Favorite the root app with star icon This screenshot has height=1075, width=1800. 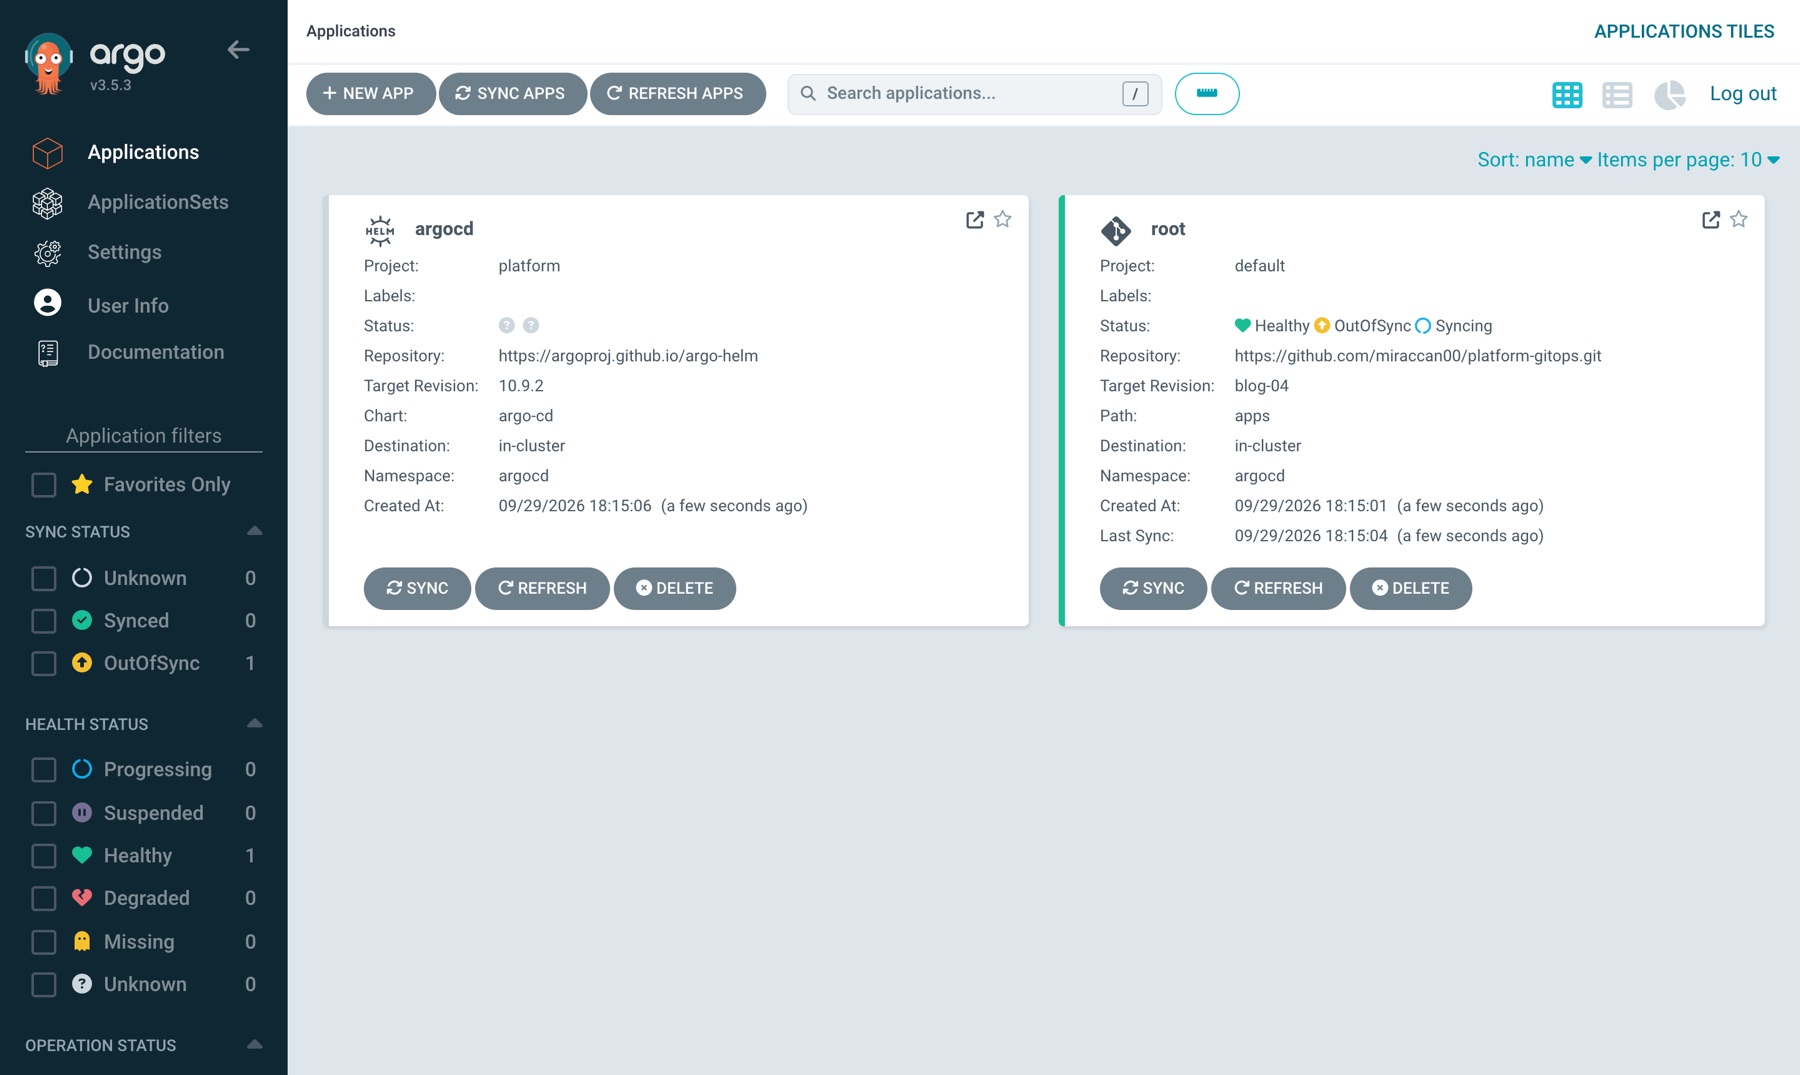[1739, 219]
